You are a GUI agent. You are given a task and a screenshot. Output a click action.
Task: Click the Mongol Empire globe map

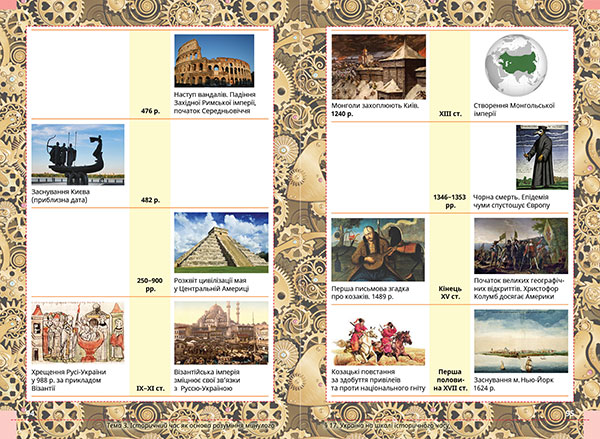(516, 67)
